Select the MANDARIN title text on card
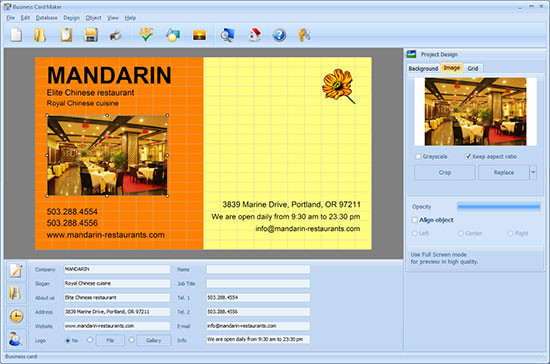 point(109,75)
